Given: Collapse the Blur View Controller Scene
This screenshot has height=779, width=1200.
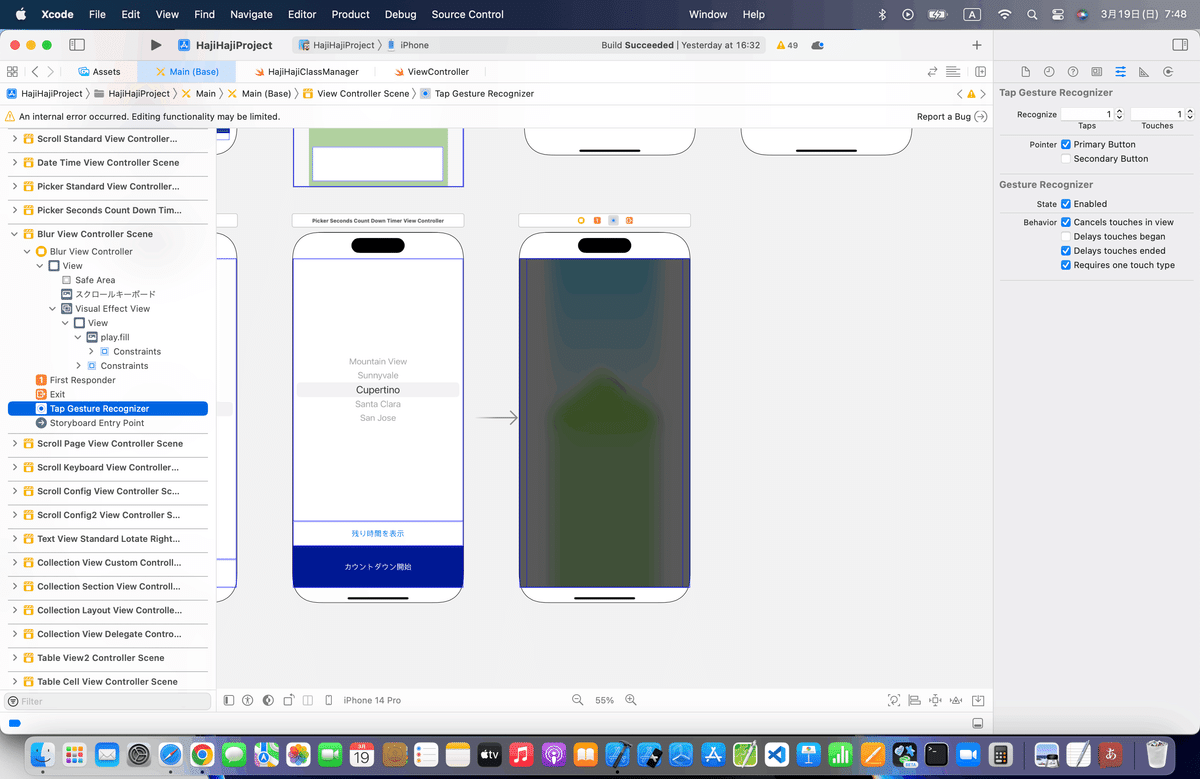Looking at the screenshot, I should (x=15, y=234).
